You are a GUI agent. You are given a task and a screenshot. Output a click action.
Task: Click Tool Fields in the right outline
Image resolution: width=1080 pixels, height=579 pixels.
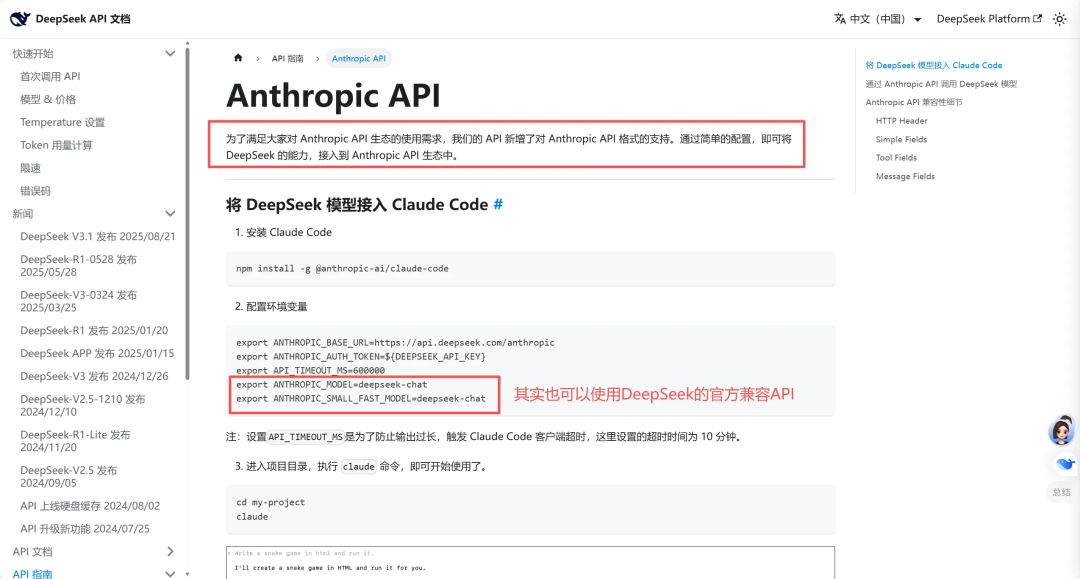(x=896, y=157)
